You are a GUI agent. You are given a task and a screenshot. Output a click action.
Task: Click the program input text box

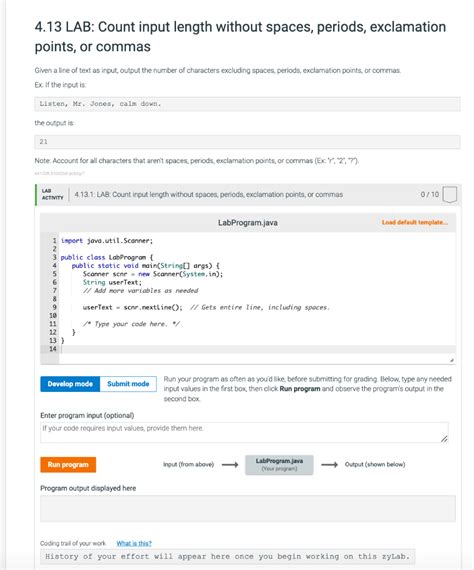click(244, 432)
